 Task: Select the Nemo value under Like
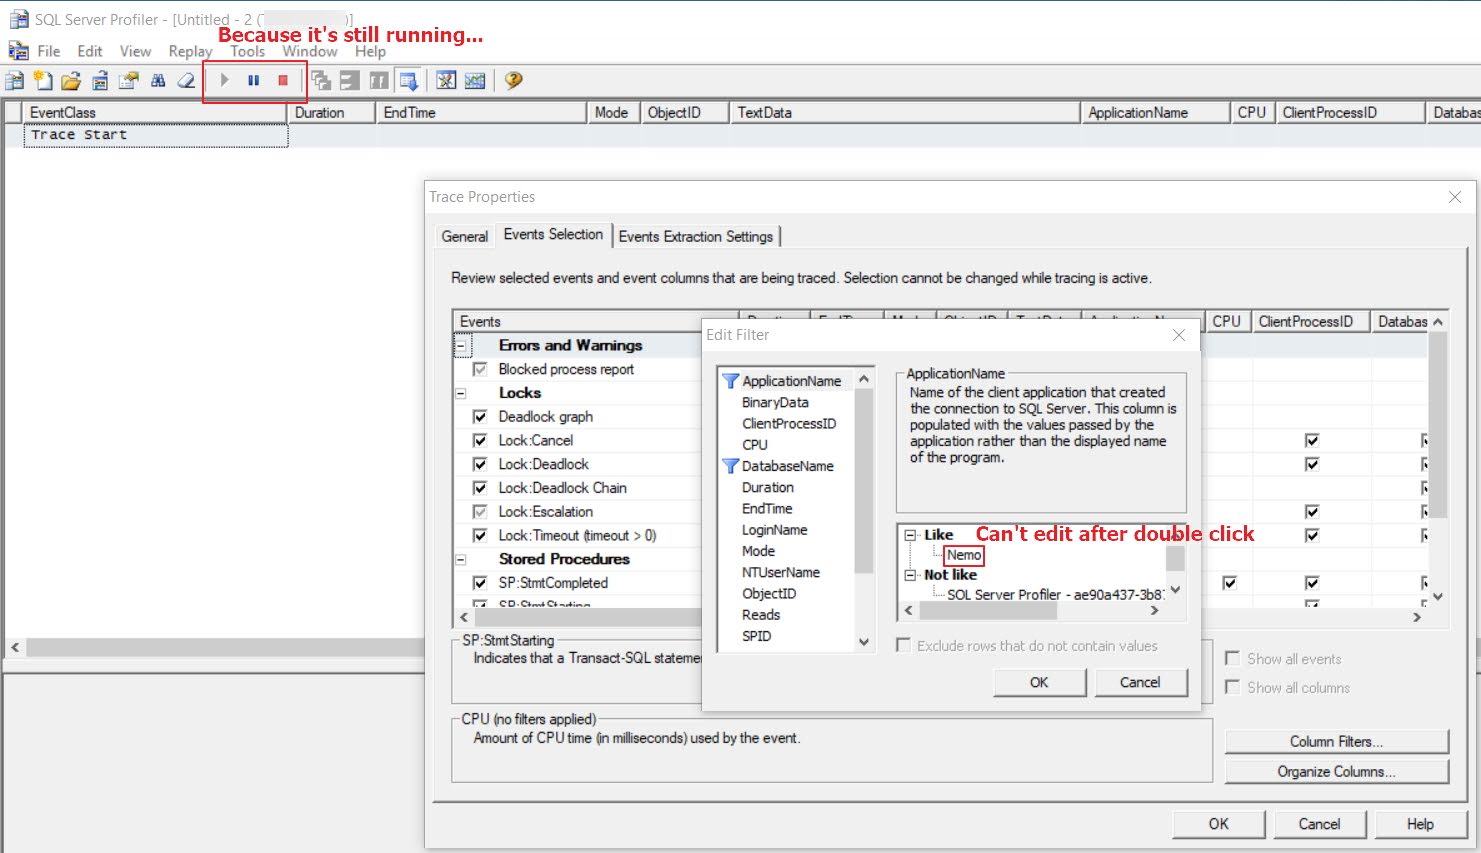pyautogui.click(x=964, y=555)
